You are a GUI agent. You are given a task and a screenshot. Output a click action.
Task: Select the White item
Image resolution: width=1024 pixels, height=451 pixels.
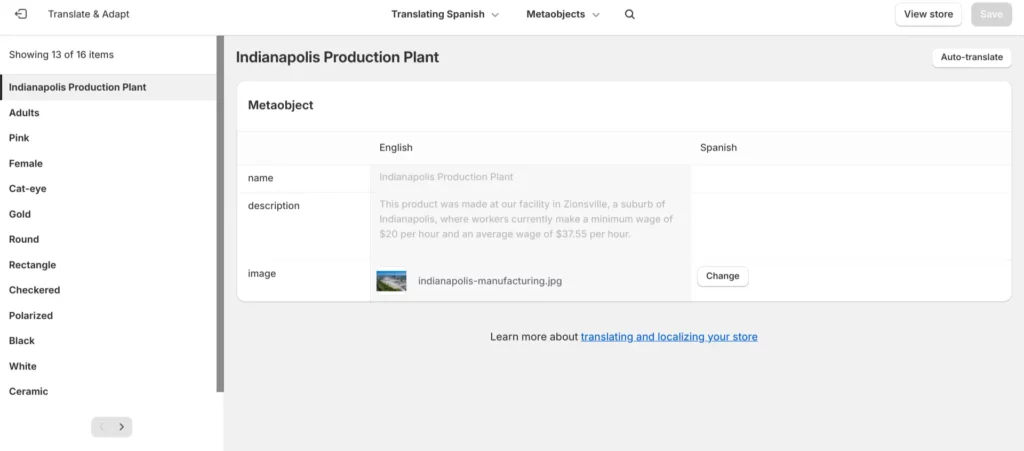(x=108, y=366)
